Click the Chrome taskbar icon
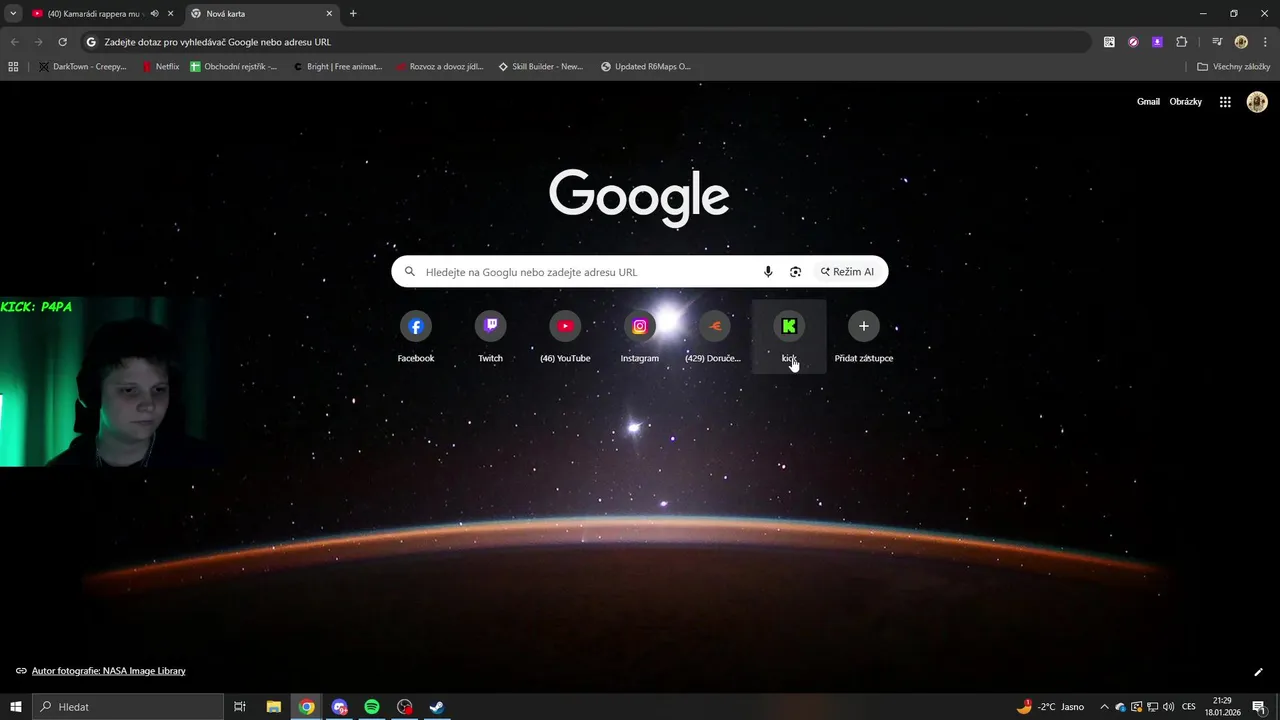Image resolution: width=1280 pixels, height=720 pixels. [x=307, y=707]
